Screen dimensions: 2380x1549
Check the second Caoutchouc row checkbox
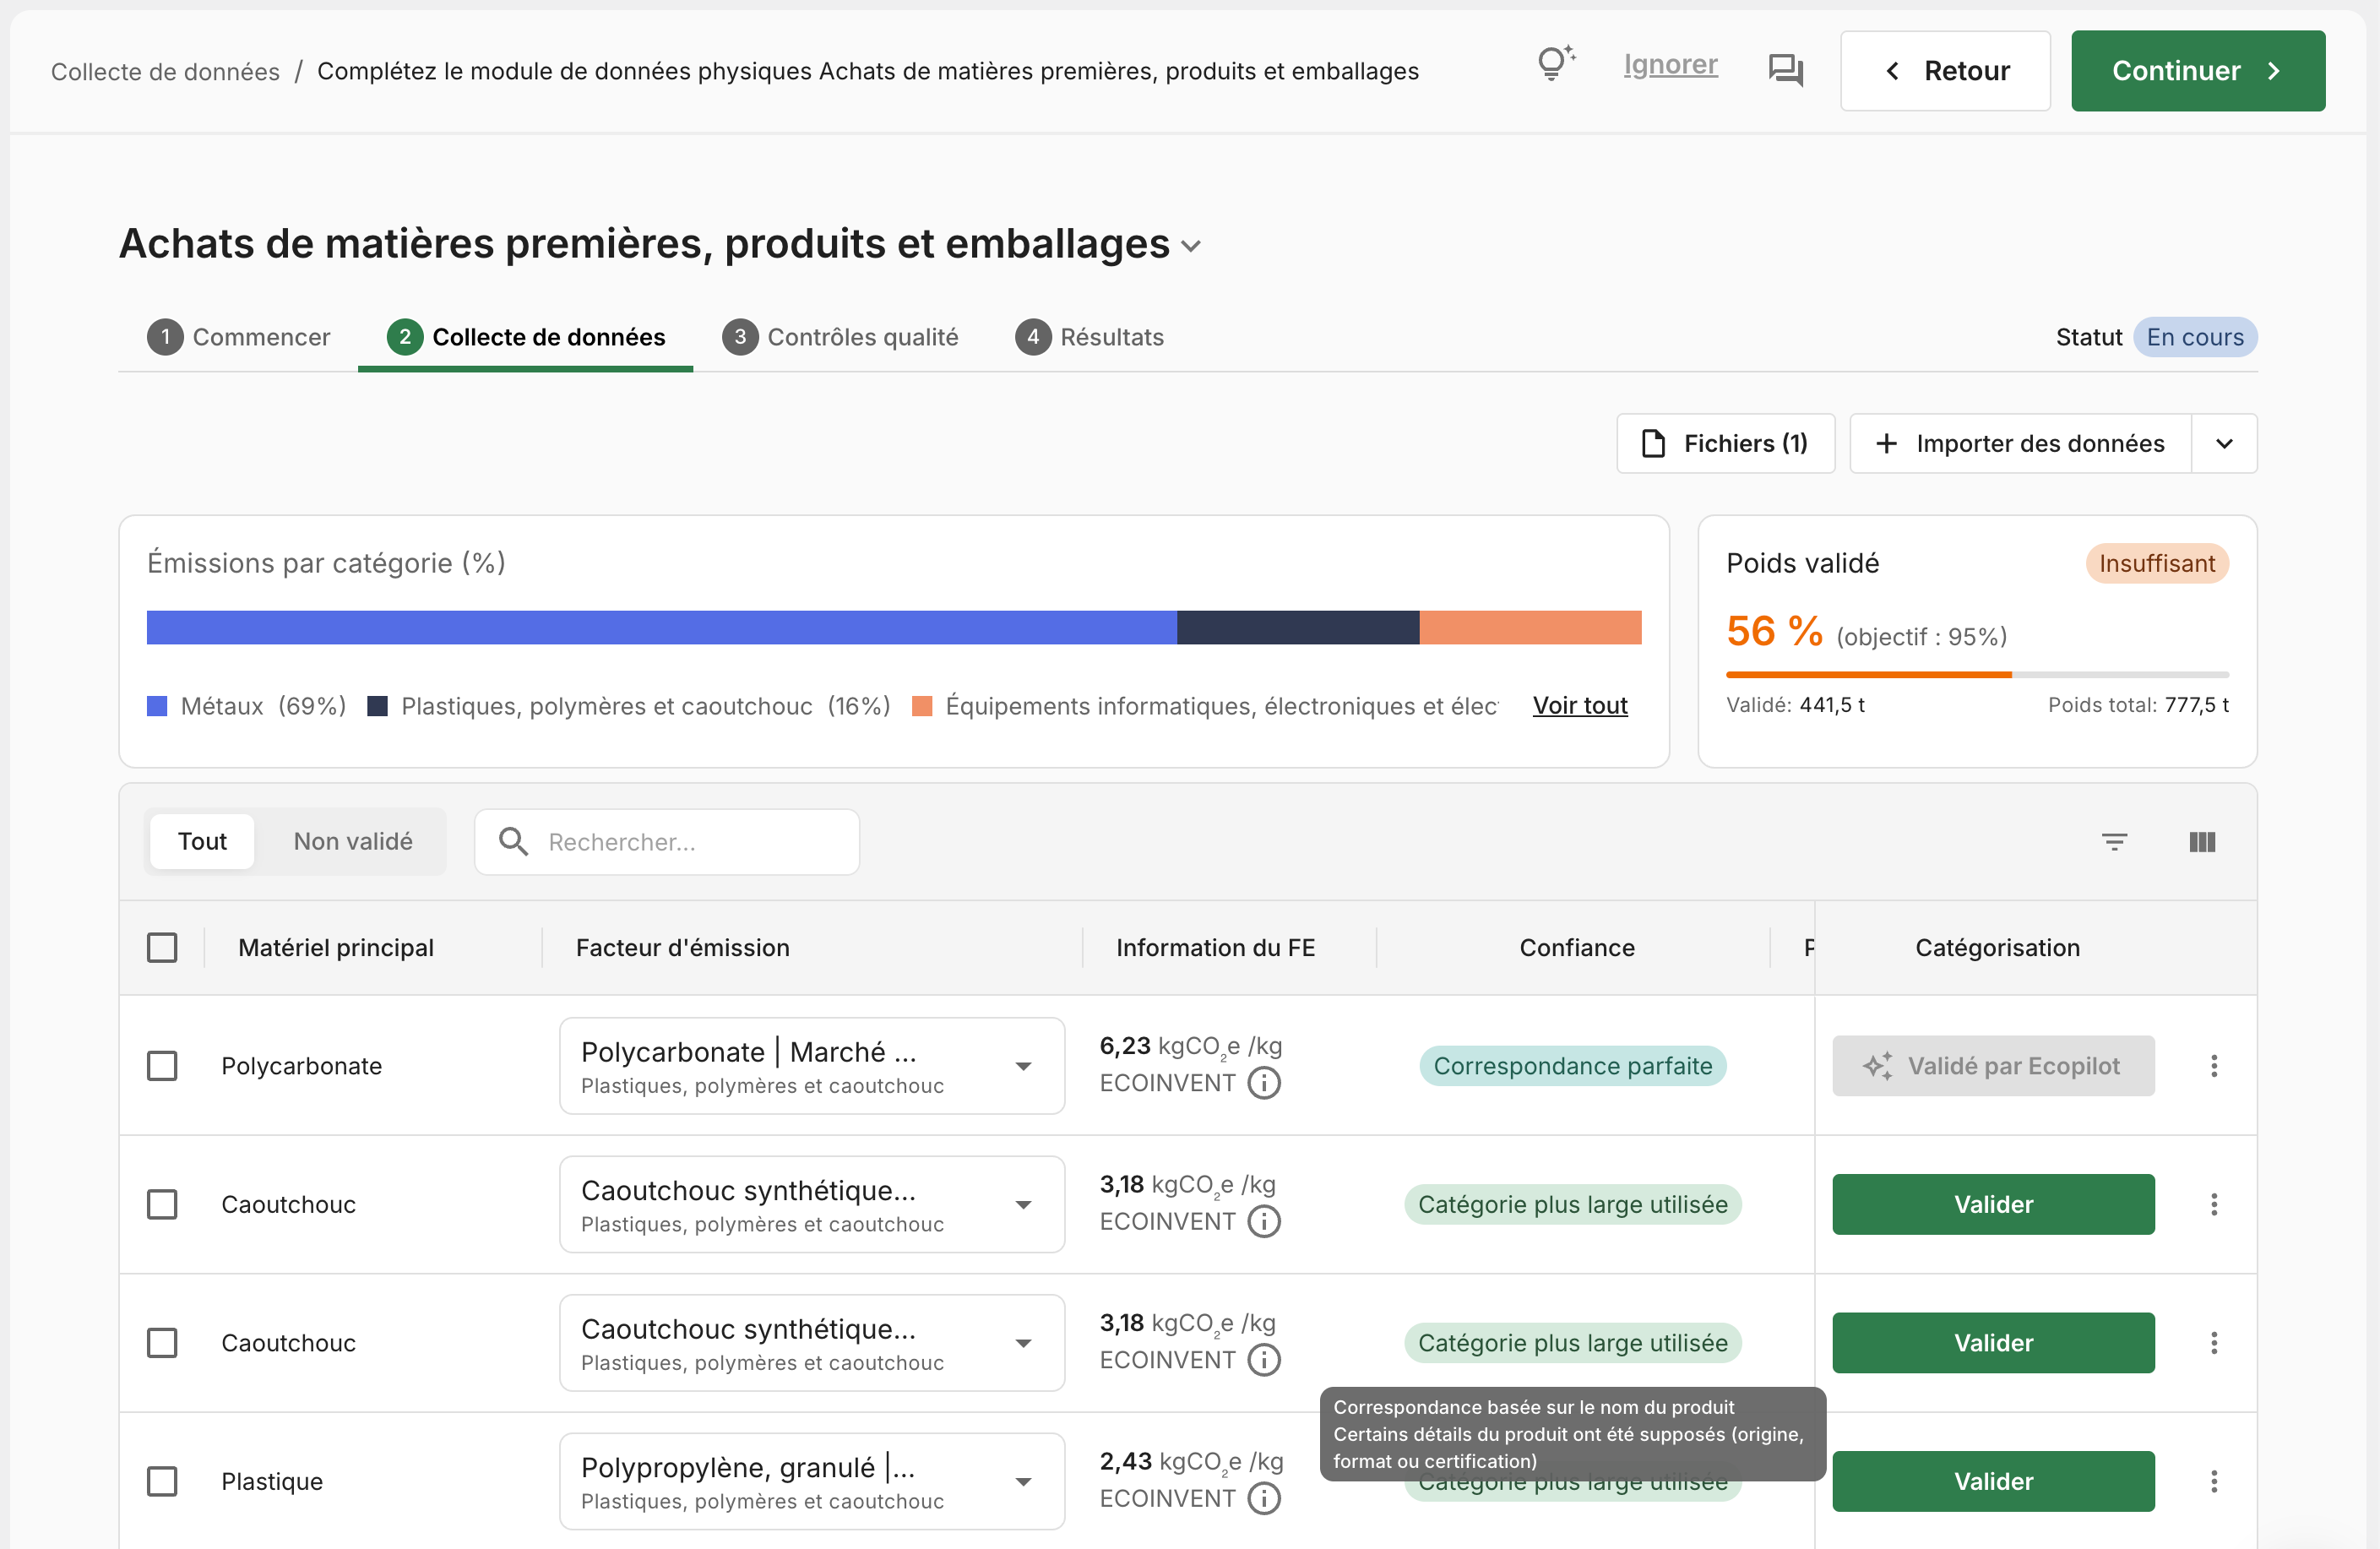(x=162, y=1343)
